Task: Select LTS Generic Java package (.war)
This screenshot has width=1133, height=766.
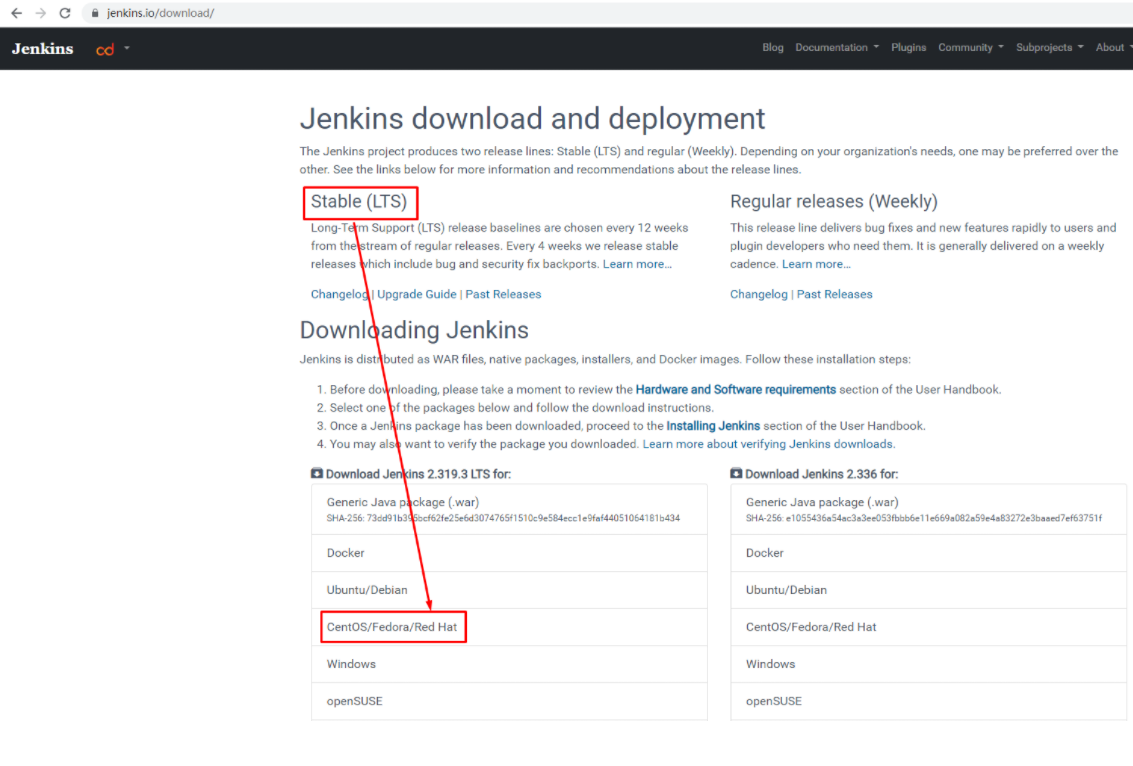Action: pyautogui.click(x=509, y=509)
